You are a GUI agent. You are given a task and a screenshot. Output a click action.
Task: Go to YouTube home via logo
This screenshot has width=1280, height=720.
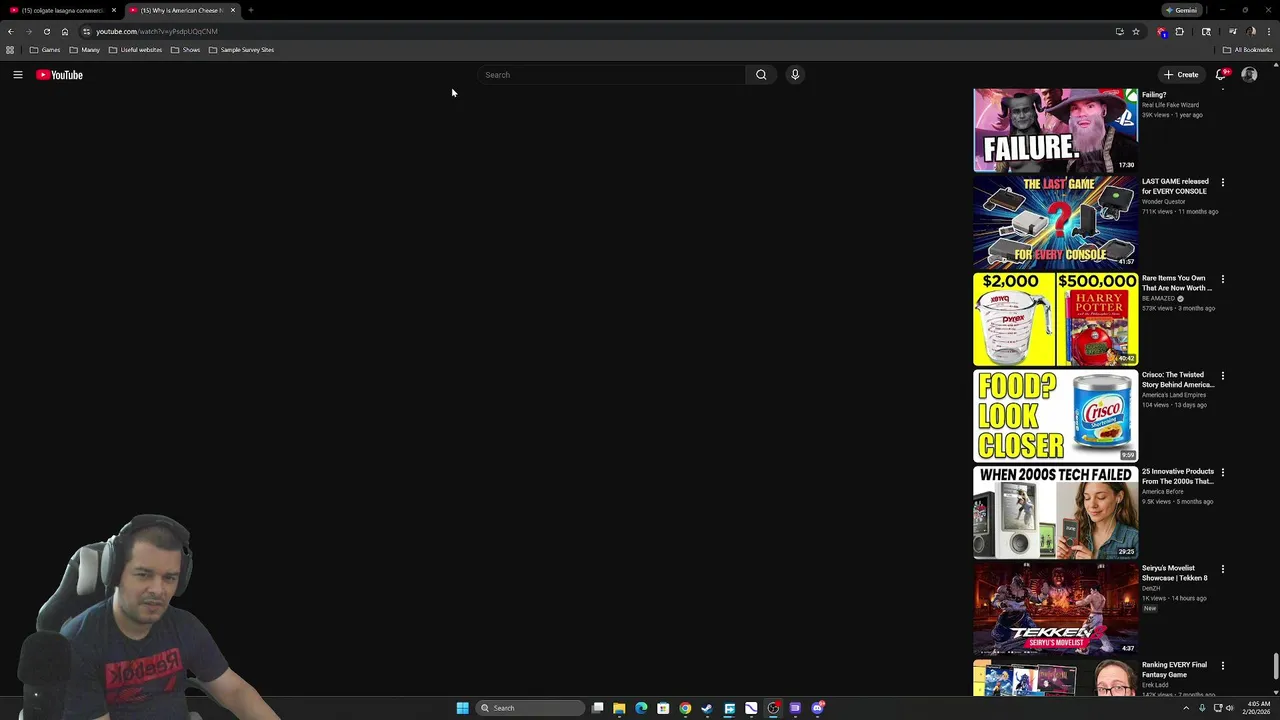point(59,75)
